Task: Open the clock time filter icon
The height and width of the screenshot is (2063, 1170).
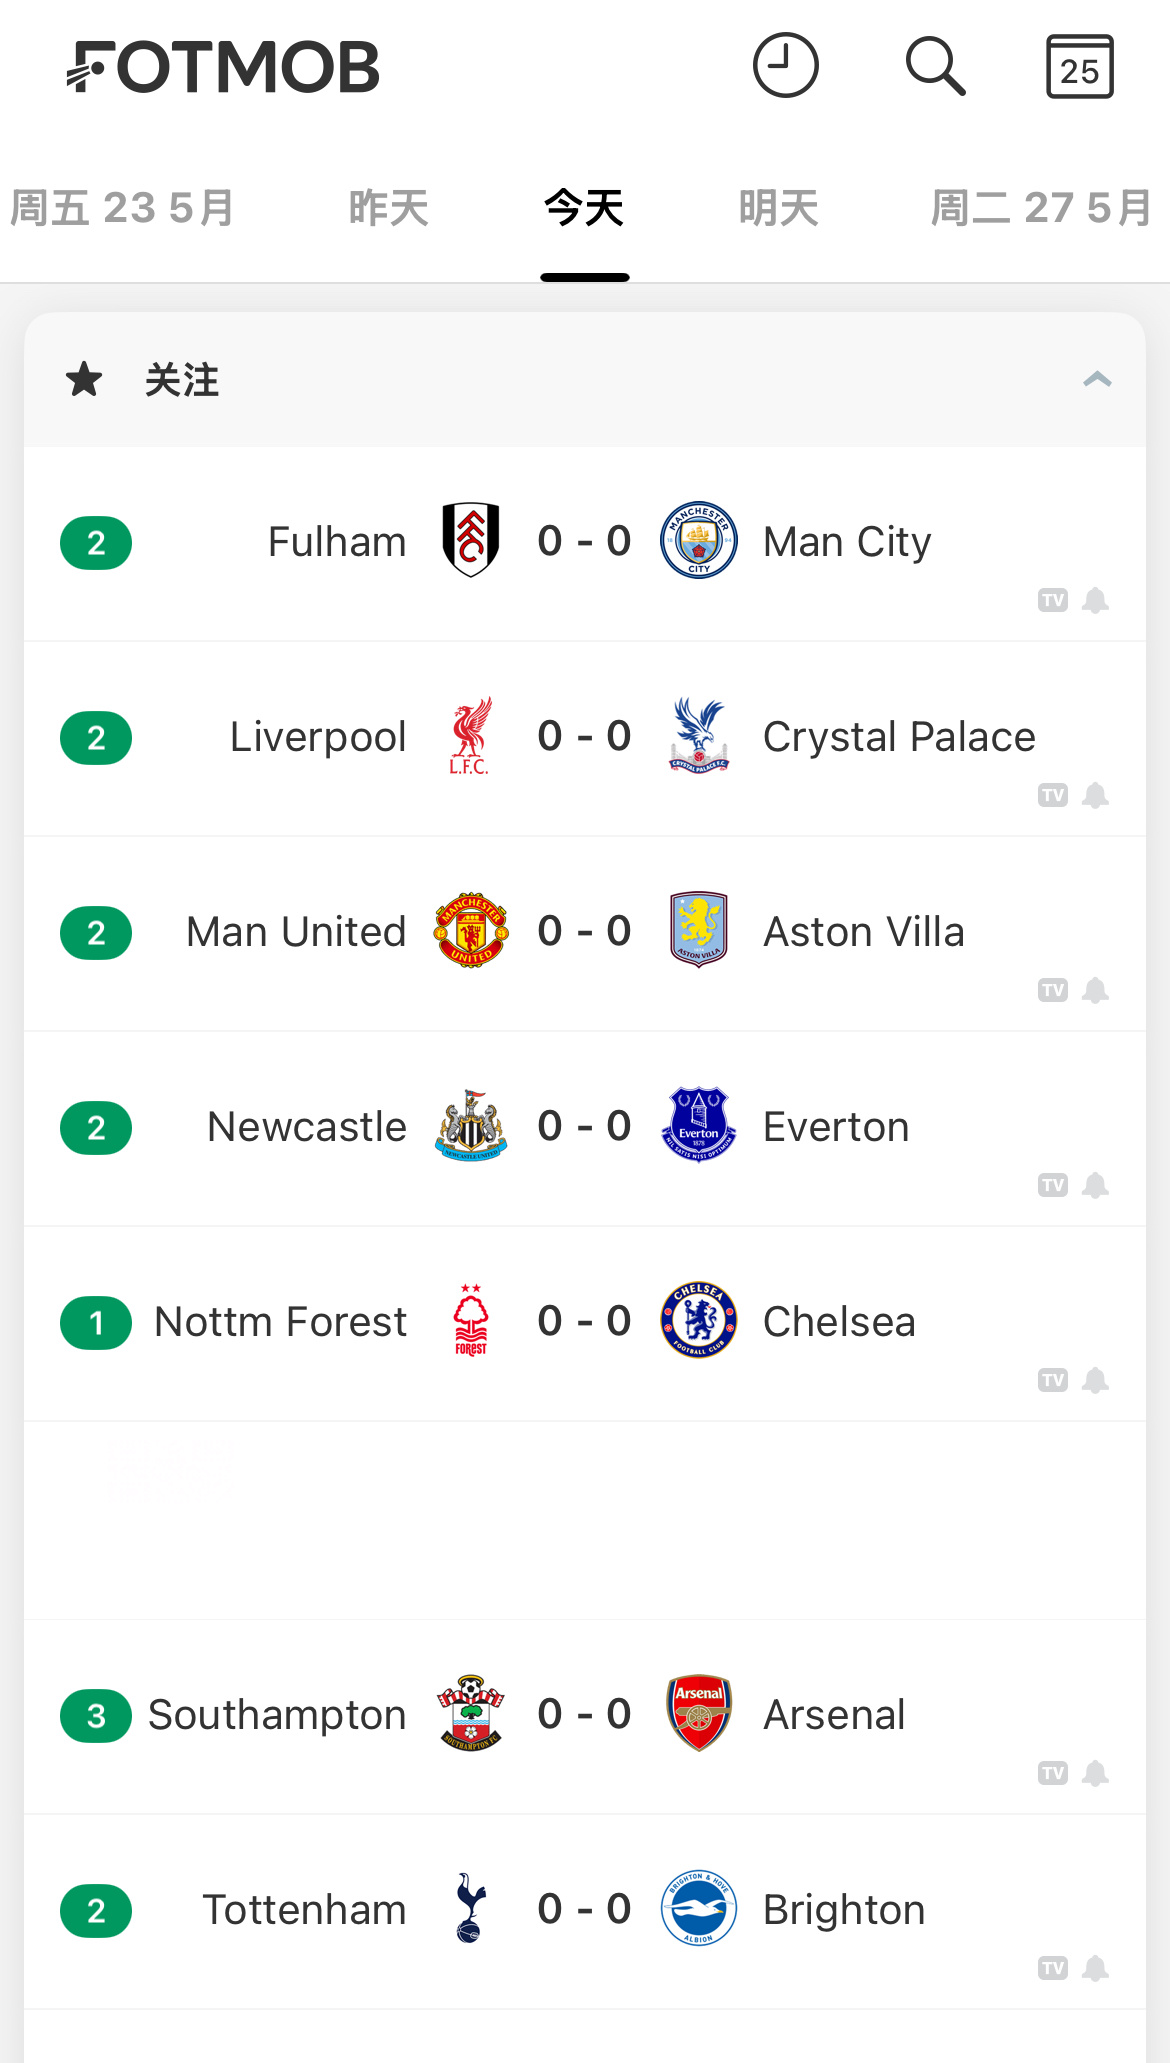Action: click(x=785, y=66)
